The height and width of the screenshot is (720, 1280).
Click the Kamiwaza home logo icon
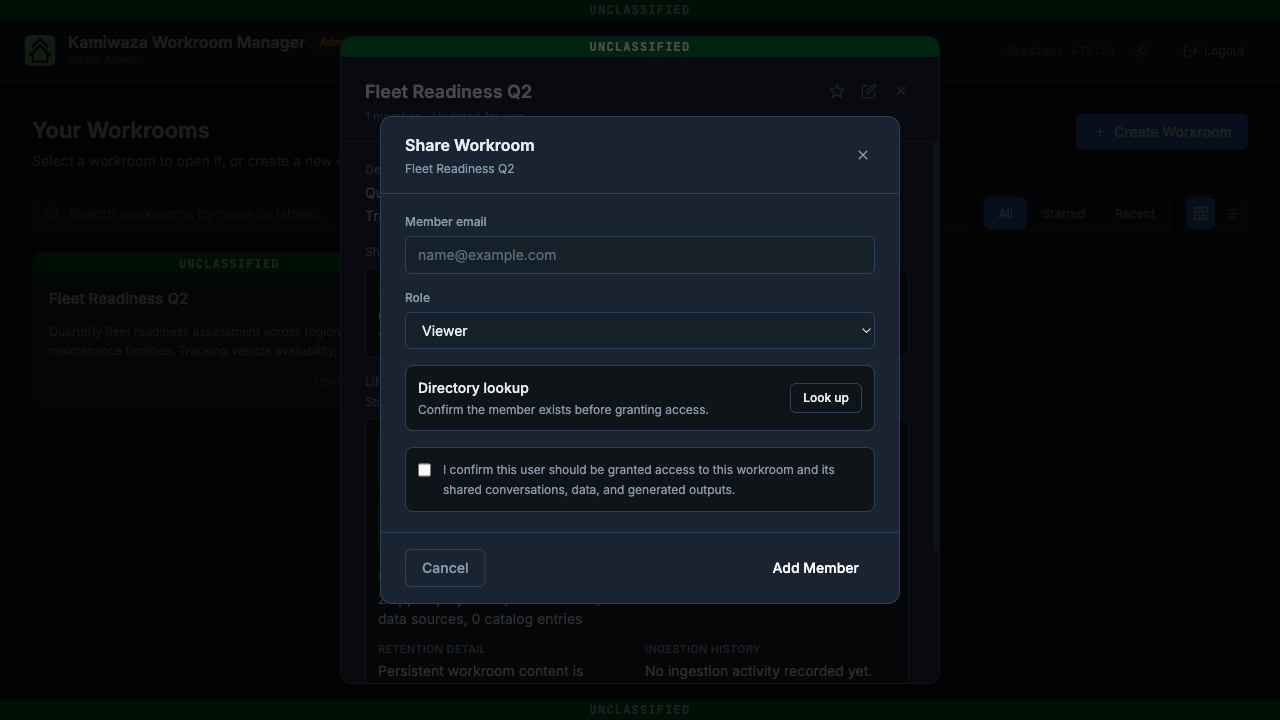click(x=40, y=50)
